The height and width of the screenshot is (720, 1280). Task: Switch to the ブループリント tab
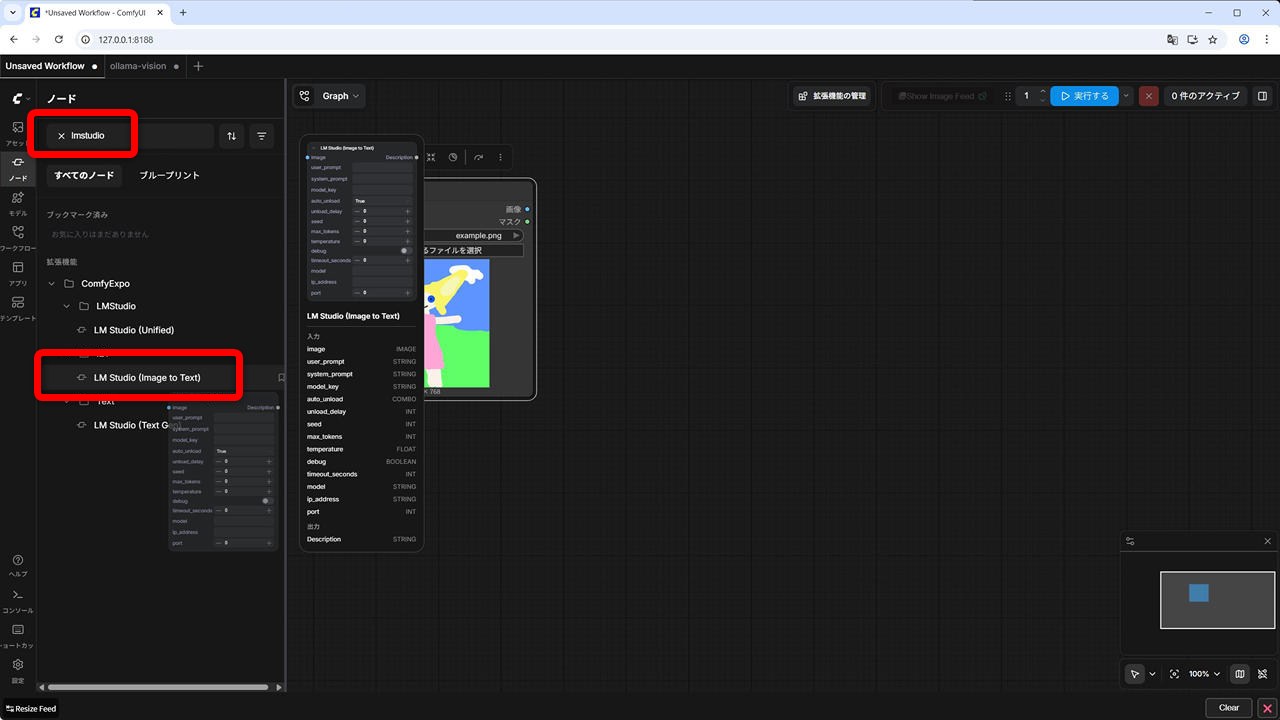click(x=169, y=175)
